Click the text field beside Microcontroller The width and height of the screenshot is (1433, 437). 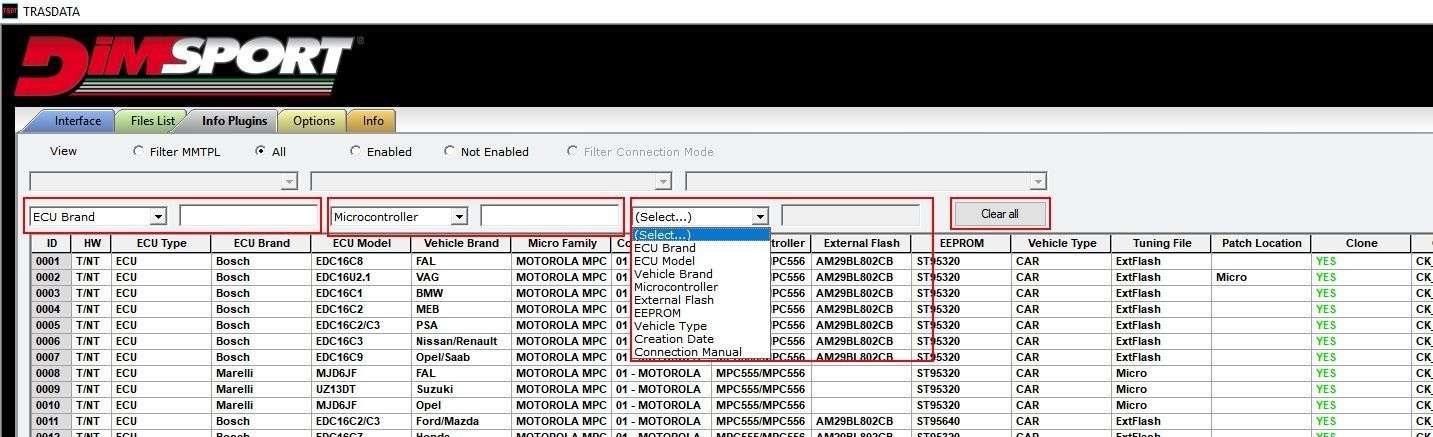point(550,216)
